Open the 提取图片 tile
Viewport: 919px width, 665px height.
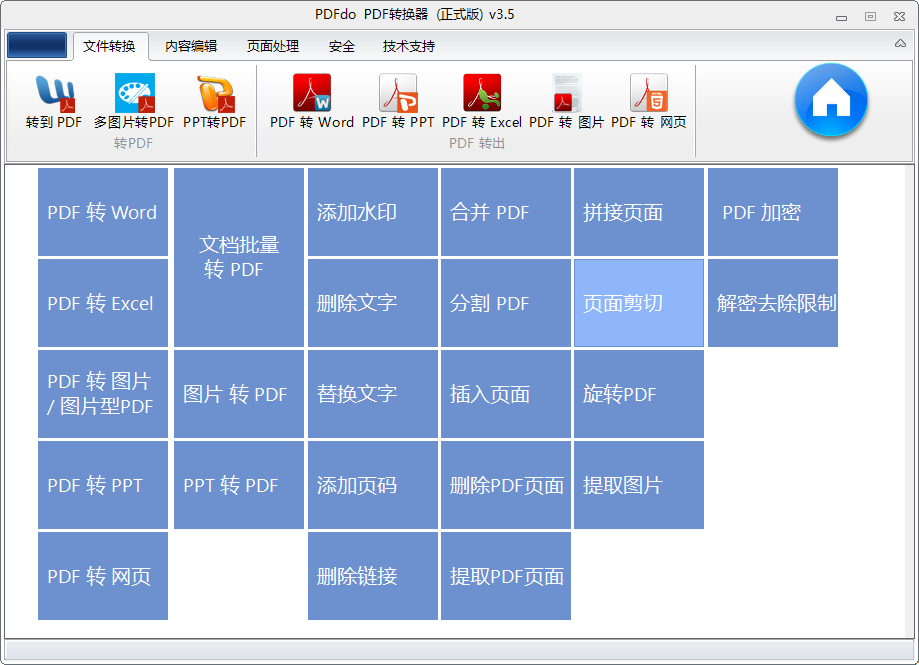coord(639,485)
